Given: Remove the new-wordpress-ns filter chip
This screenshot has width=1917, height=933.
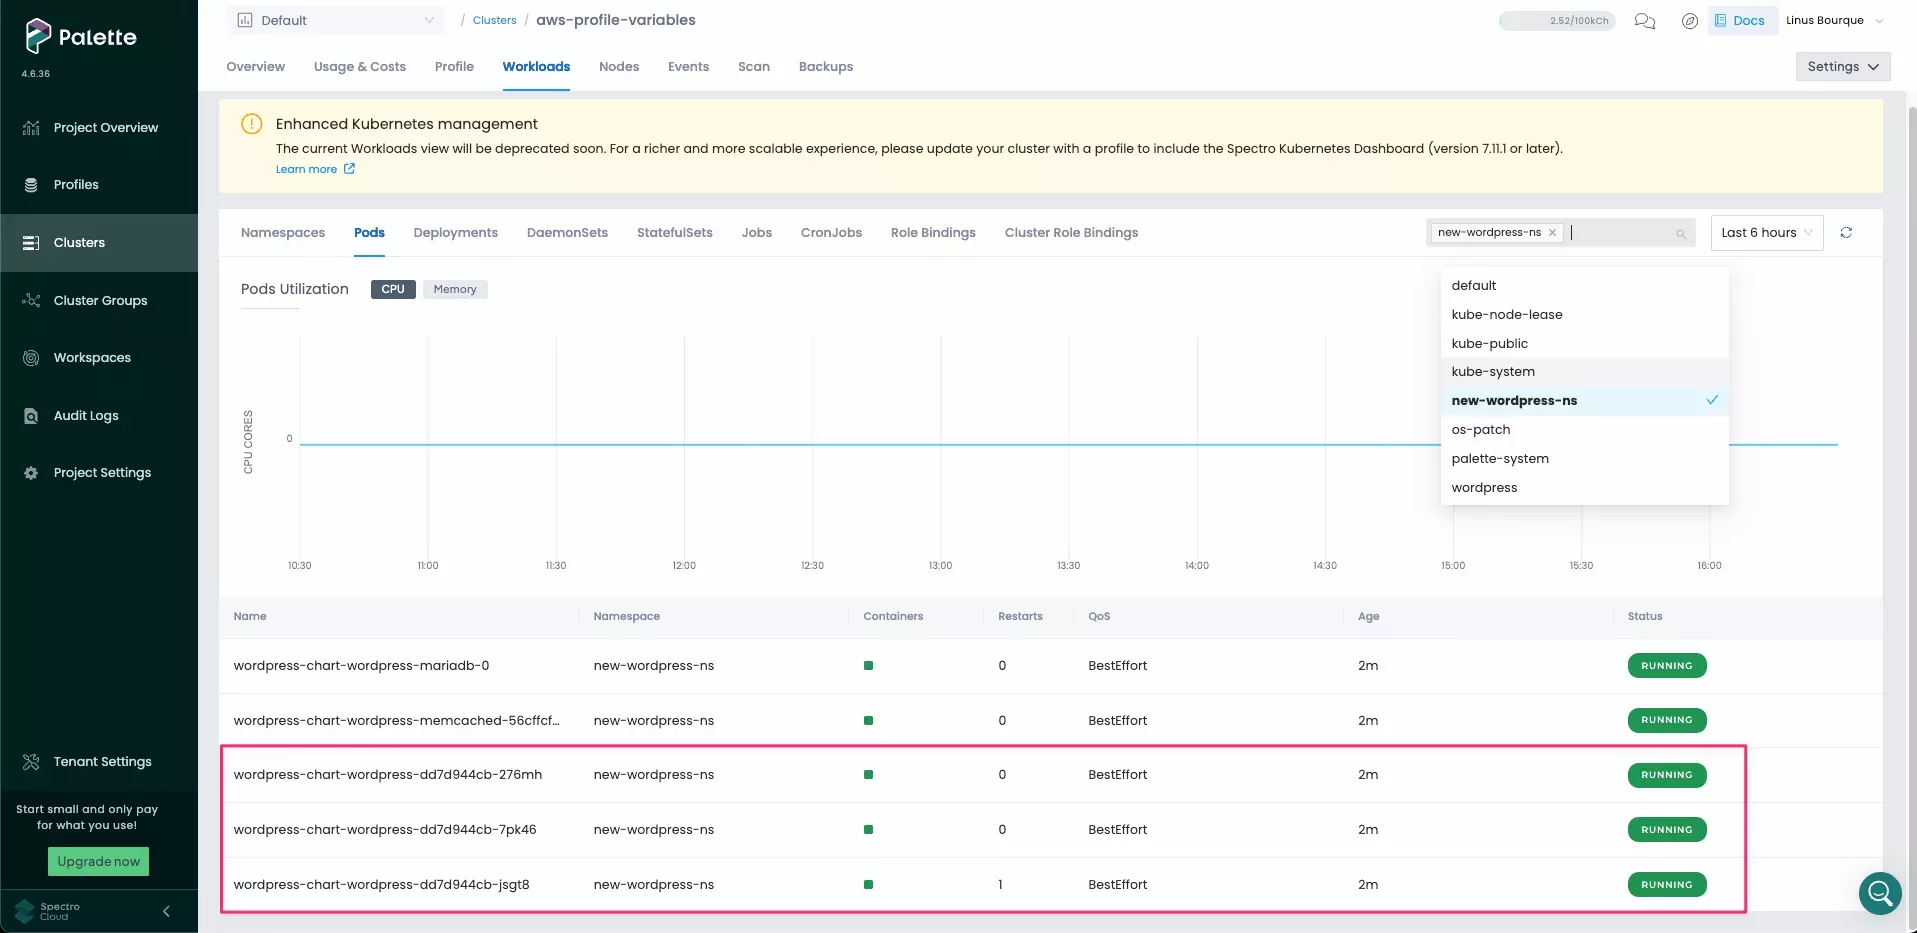Looking at the screenshot, I should tap(1551, 232).
